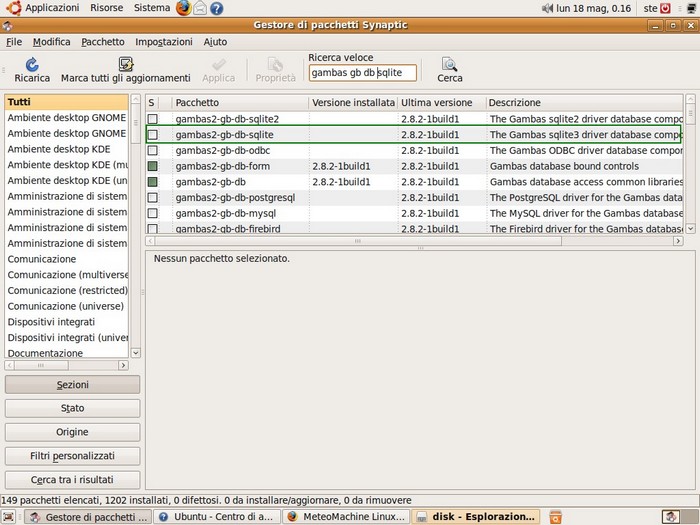700x525 pixels.
Task: Open the help launcher in top panel
Action: [217, 8]
